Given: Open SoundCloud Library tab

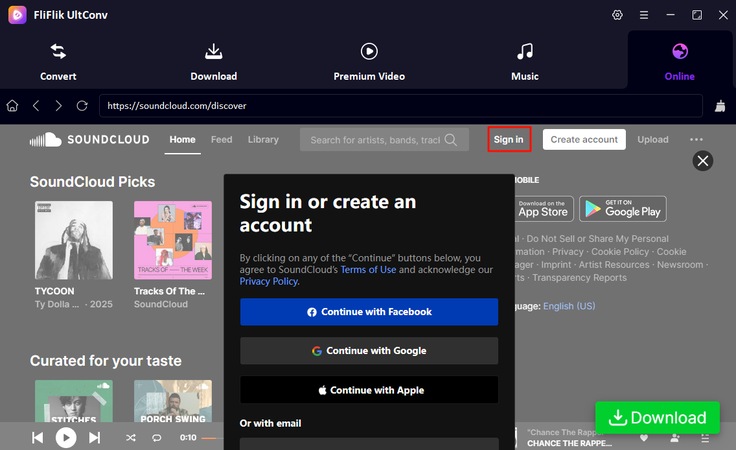Looking at the screenshot, I should [263, 139].
